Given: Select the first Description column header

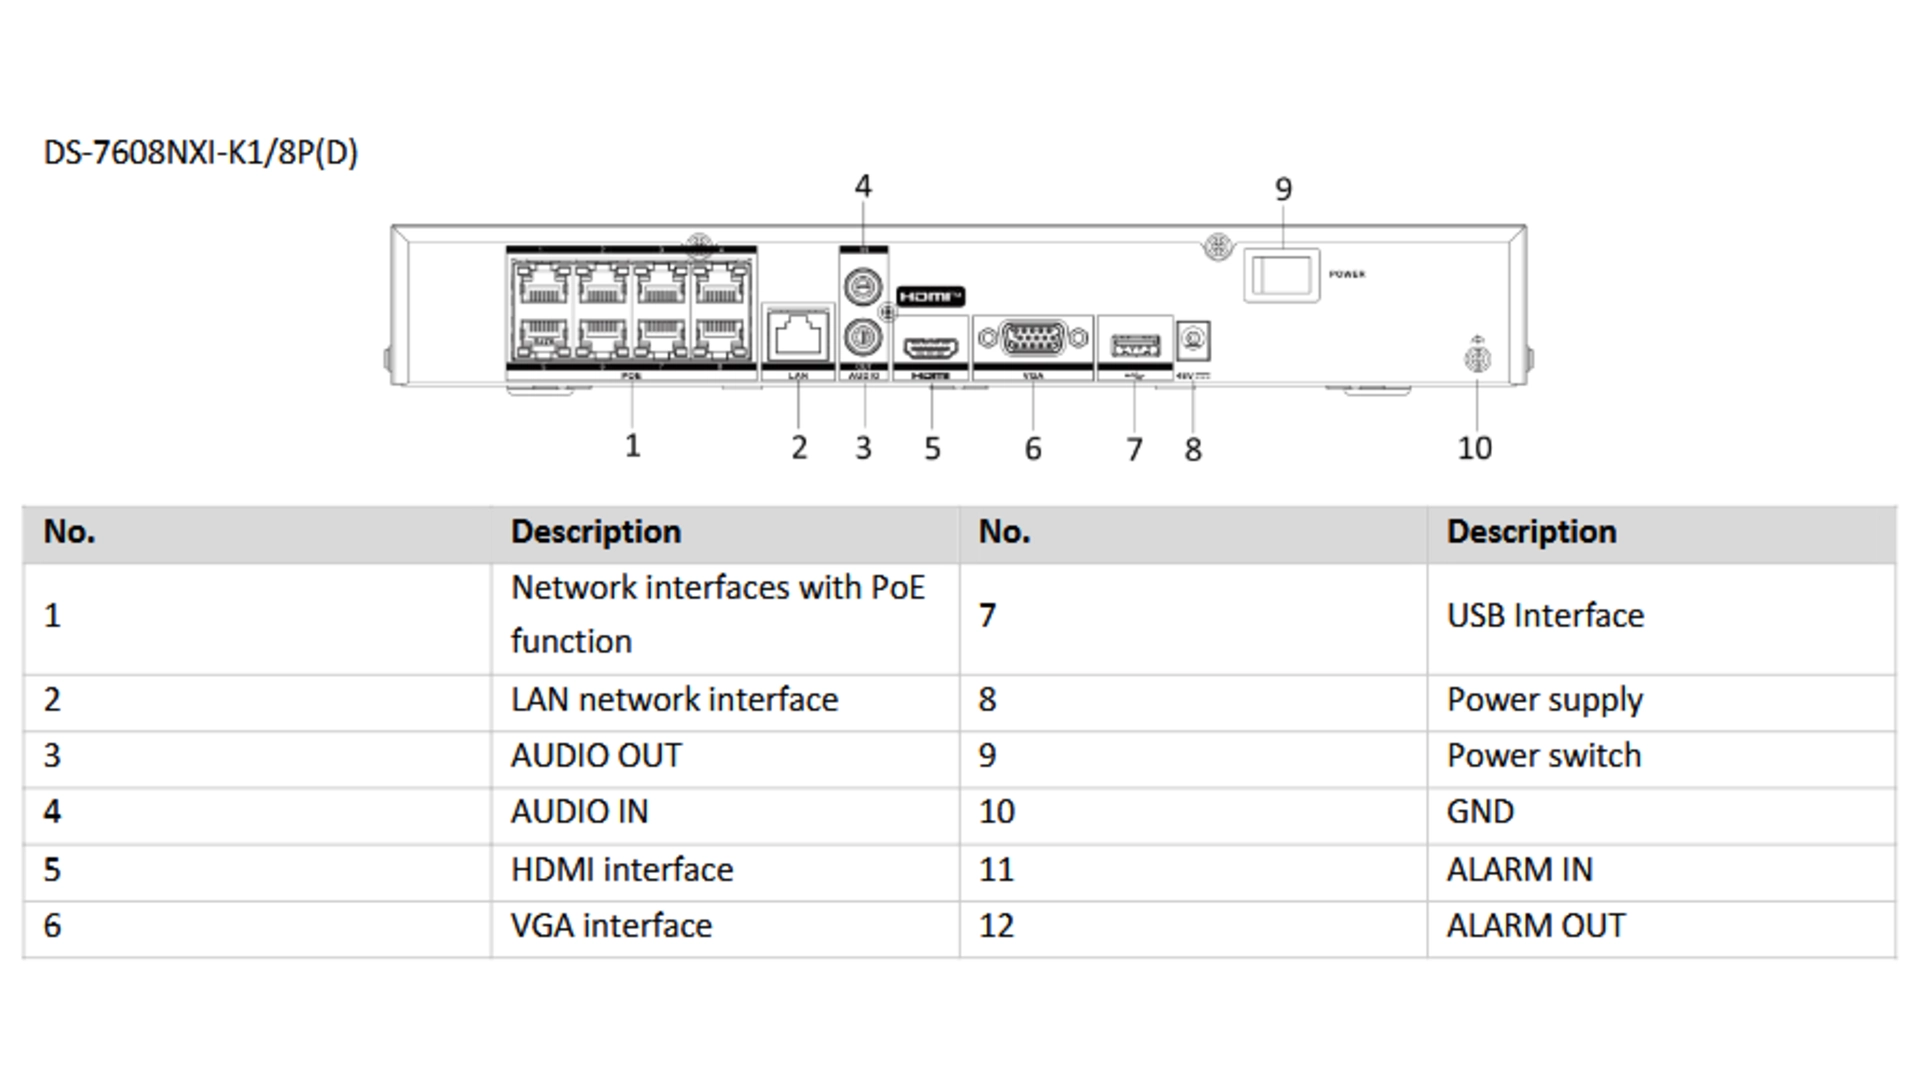Looking at the screenshot, I should (x=595, y=531).
